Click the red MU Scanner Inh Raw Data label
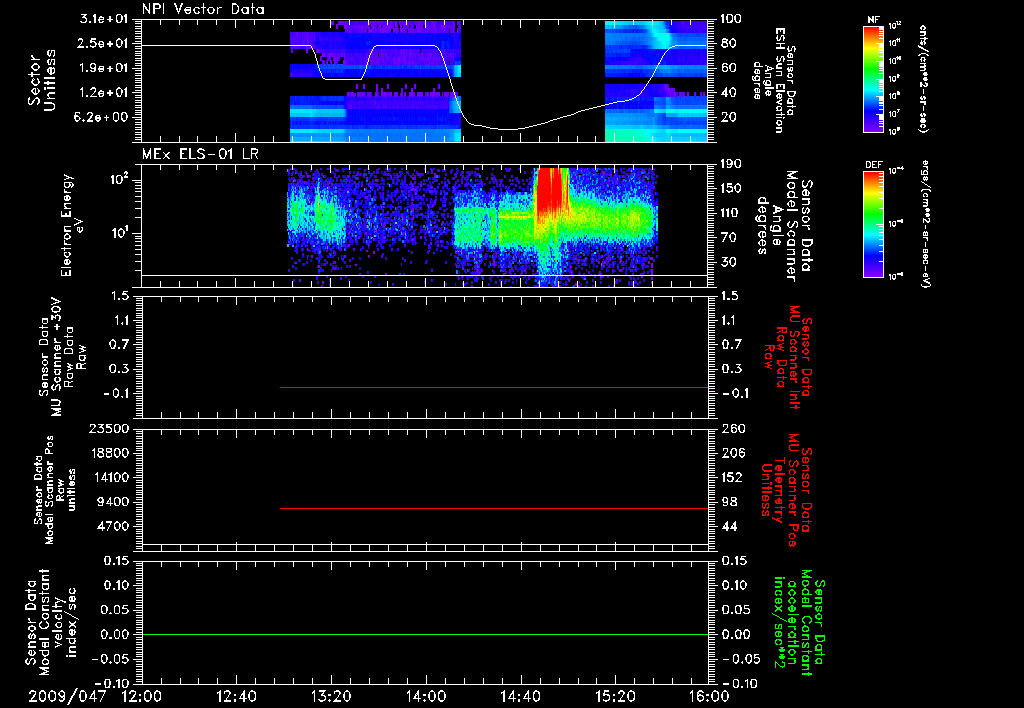The width and height of the screenshot is (1024, 708). point(787,357)
